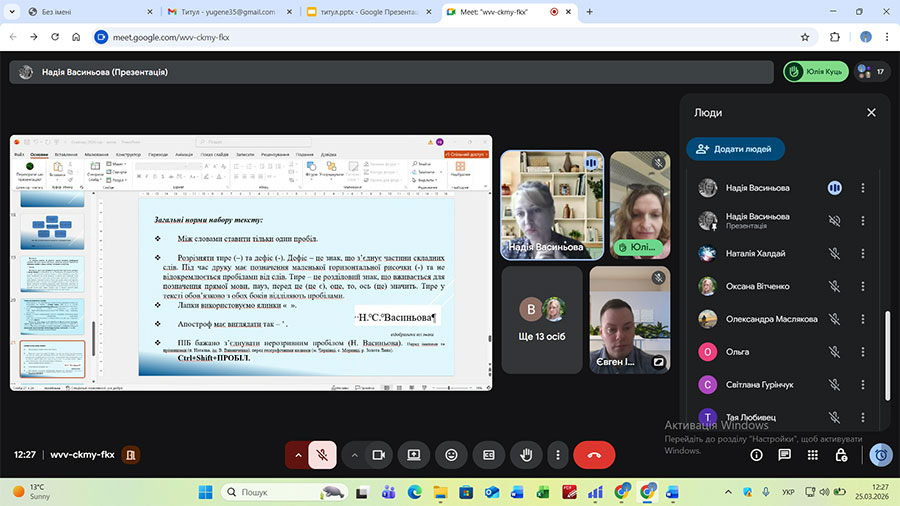Expand microphone audio settings arrow

tap(297, 455)
